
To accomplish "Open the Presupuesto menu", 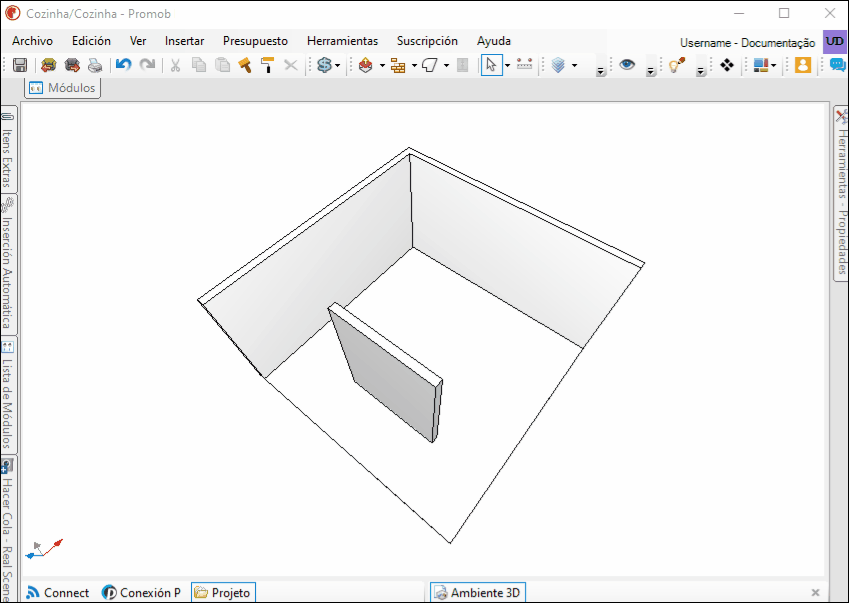I will point(256,41).
